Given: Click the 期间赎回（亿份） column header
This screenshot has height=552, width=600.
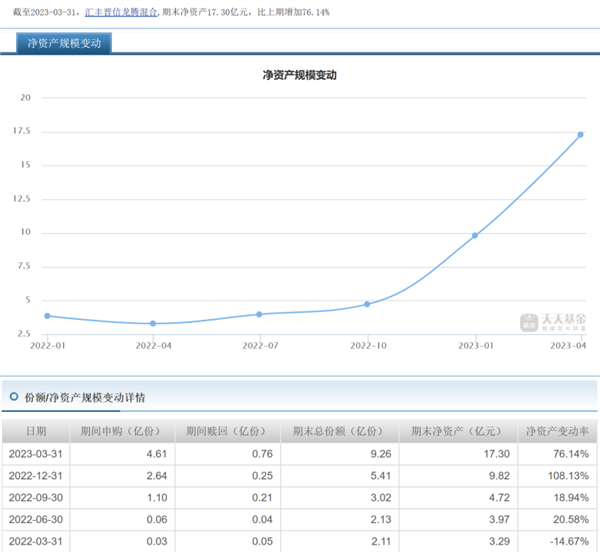Looking at the screenshot, I should [x=228, y=432].
